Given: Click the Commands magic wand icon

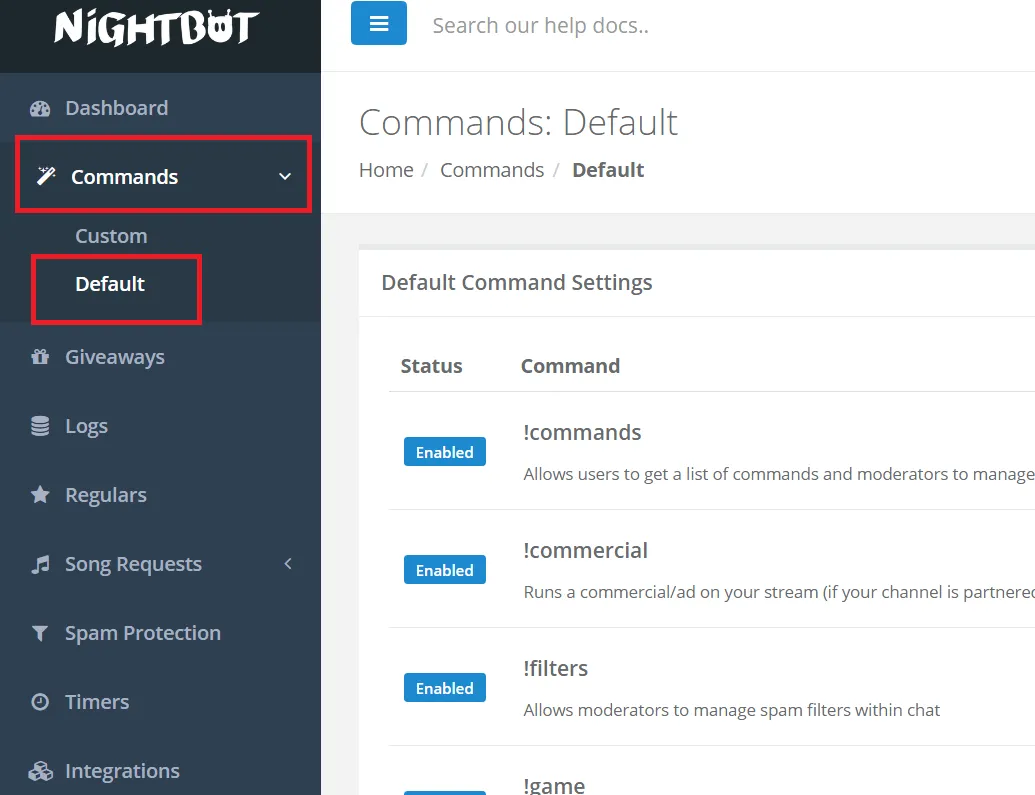Looking at the screenshot, I should coord(46,177).
